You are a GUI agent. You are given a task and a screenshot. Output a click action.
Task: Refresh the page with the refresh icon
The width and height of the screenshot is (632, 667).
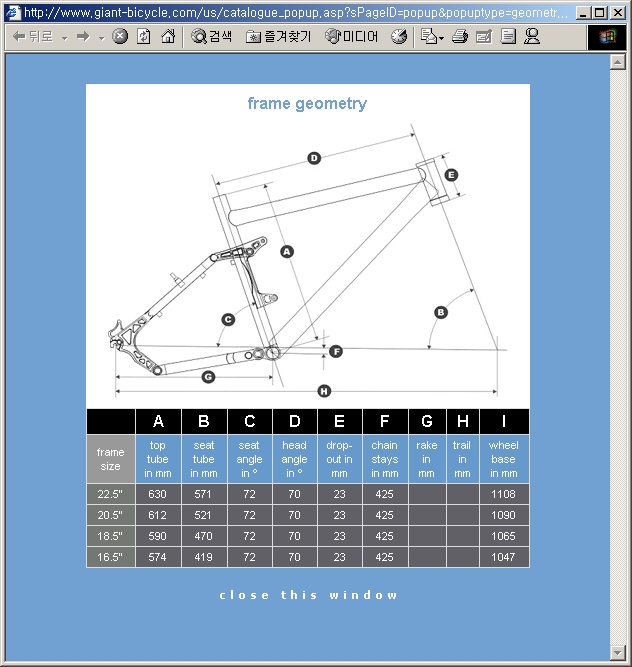click(144, 37)
